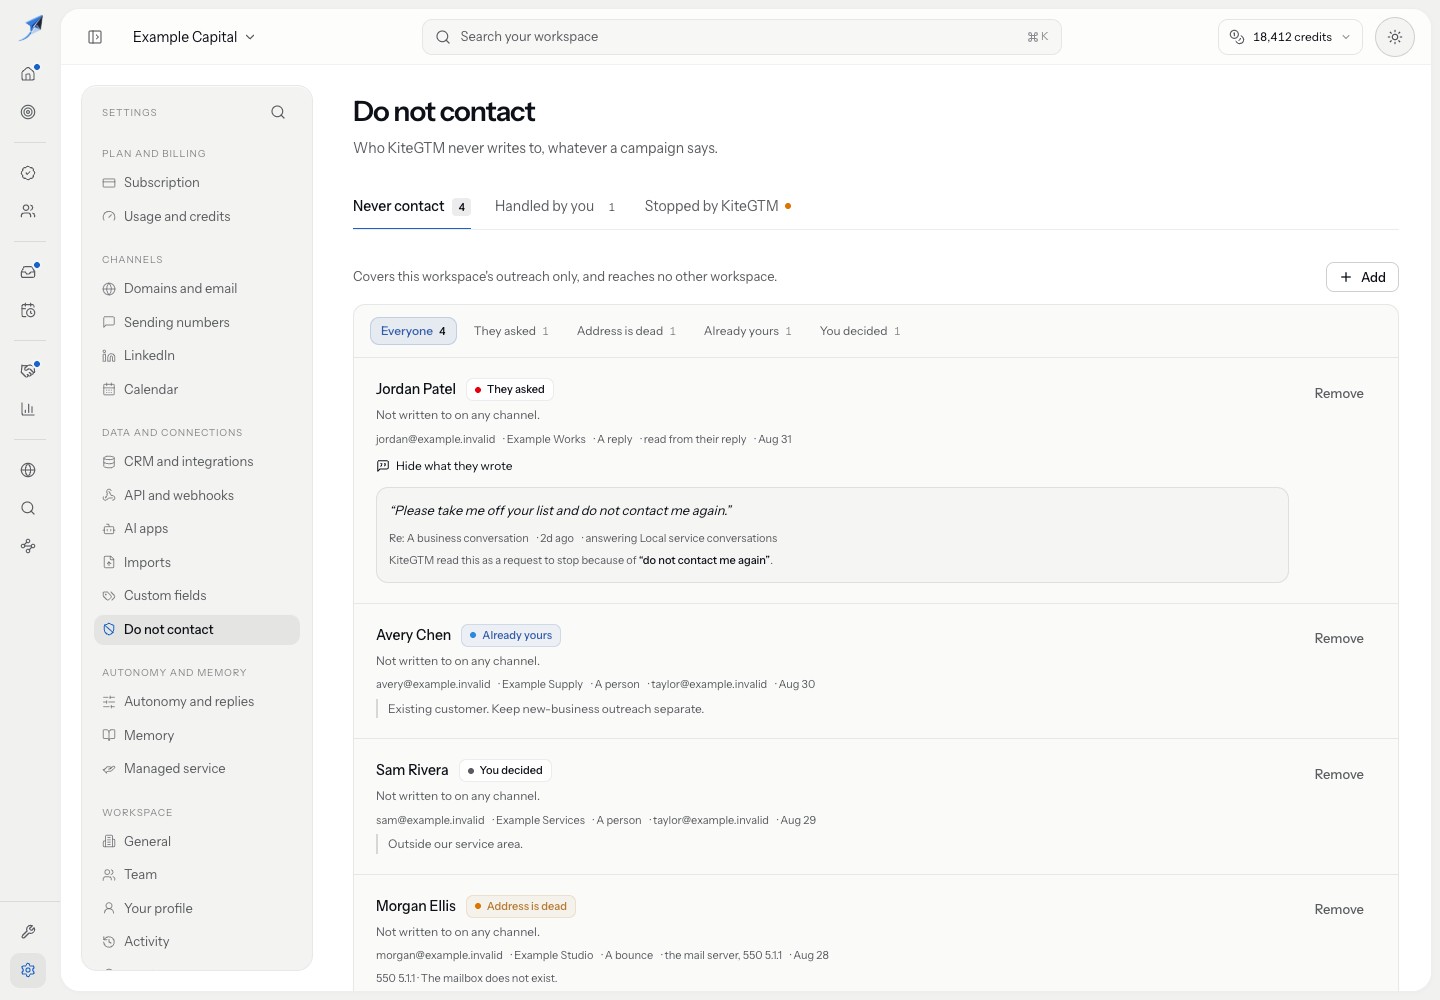Open the inbox icon in the left rail
Image resolution: width=1440 pixels, height=1000 pixels.
tap(28, 271)
